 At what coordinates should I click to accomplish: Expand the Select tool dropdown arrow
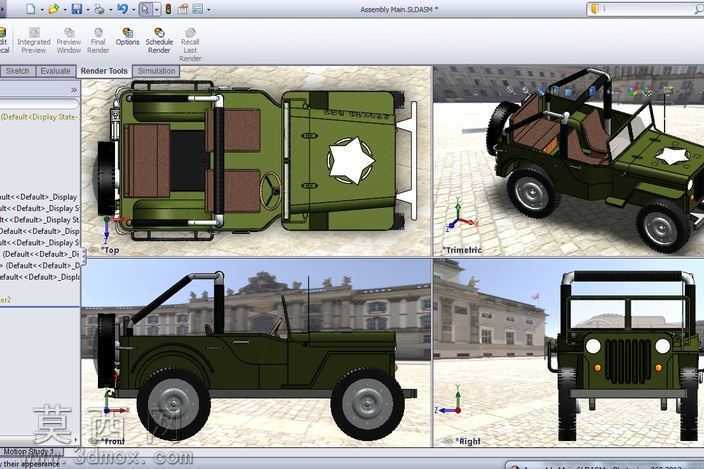coord(157,9)
